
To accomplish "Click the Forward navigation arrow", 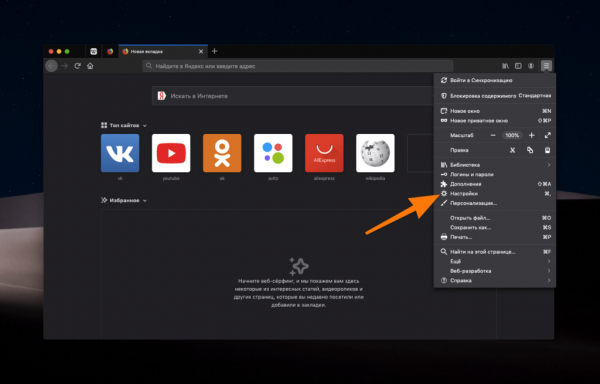I will click(65, 66).
